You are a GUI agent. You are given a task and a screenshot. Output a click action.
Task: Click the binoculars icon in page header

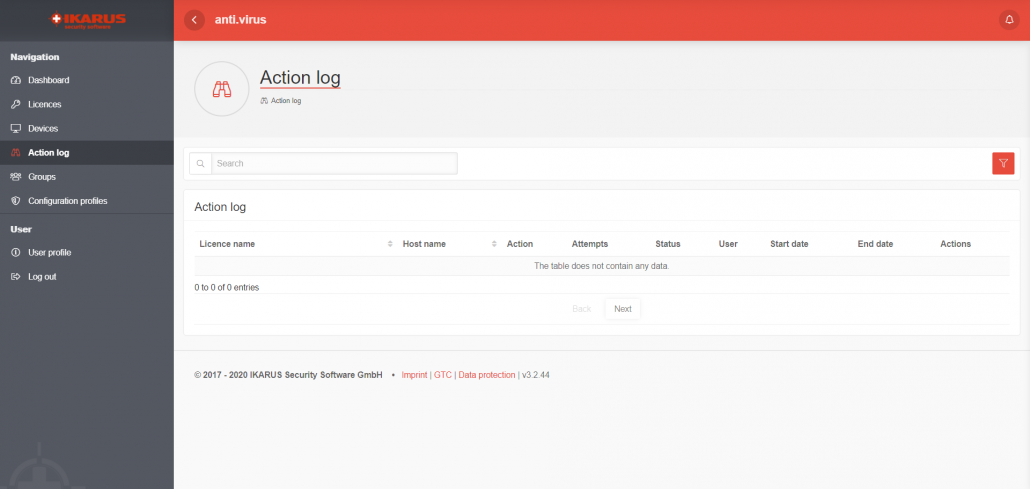tap(221, 89)
